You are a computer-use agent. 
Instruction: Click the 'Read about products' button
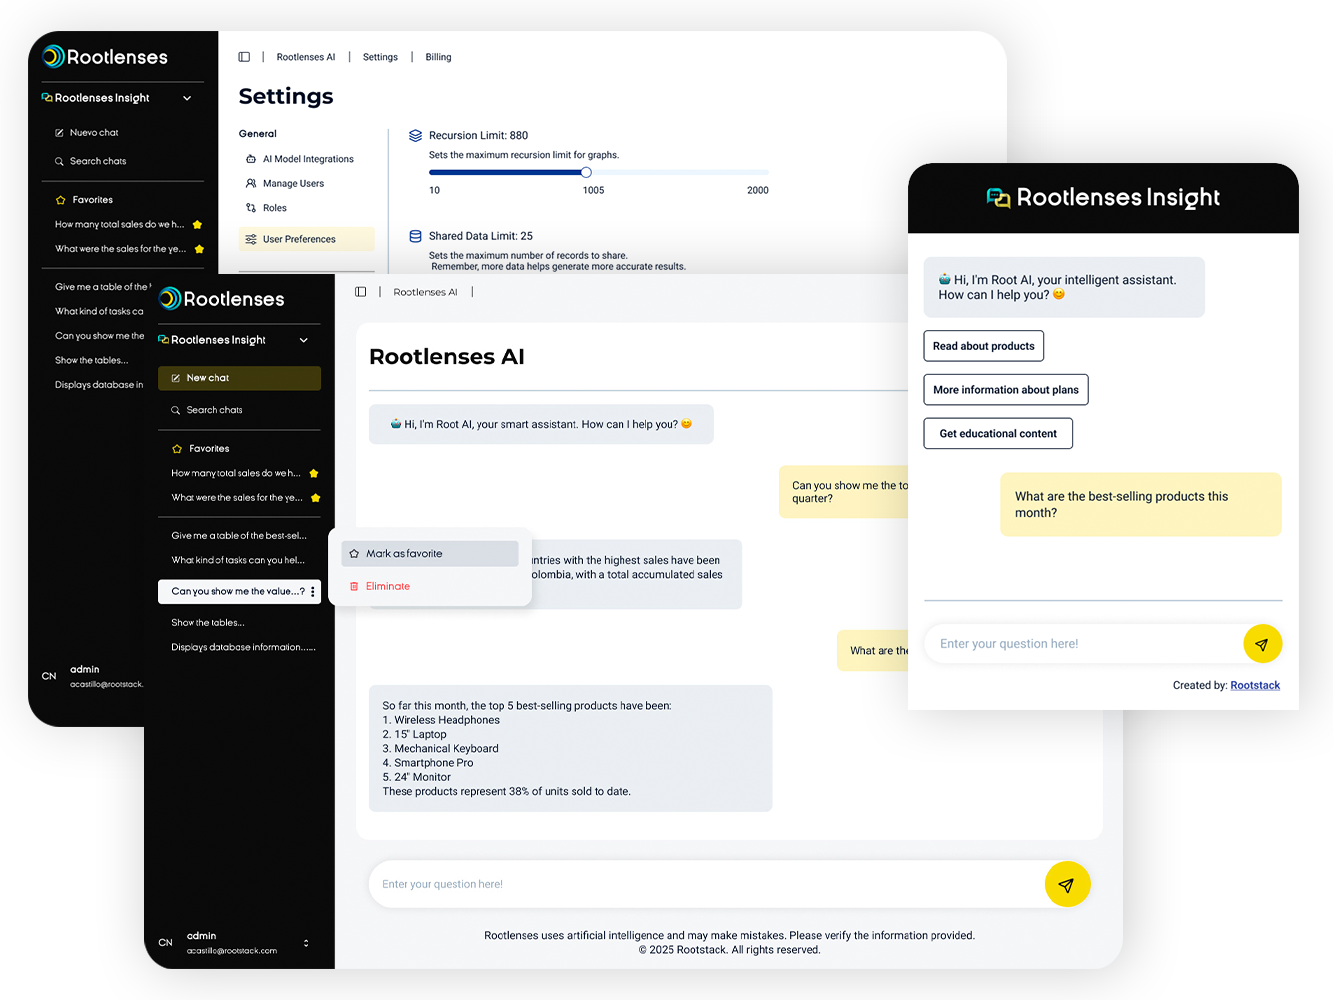coord(983,346)
